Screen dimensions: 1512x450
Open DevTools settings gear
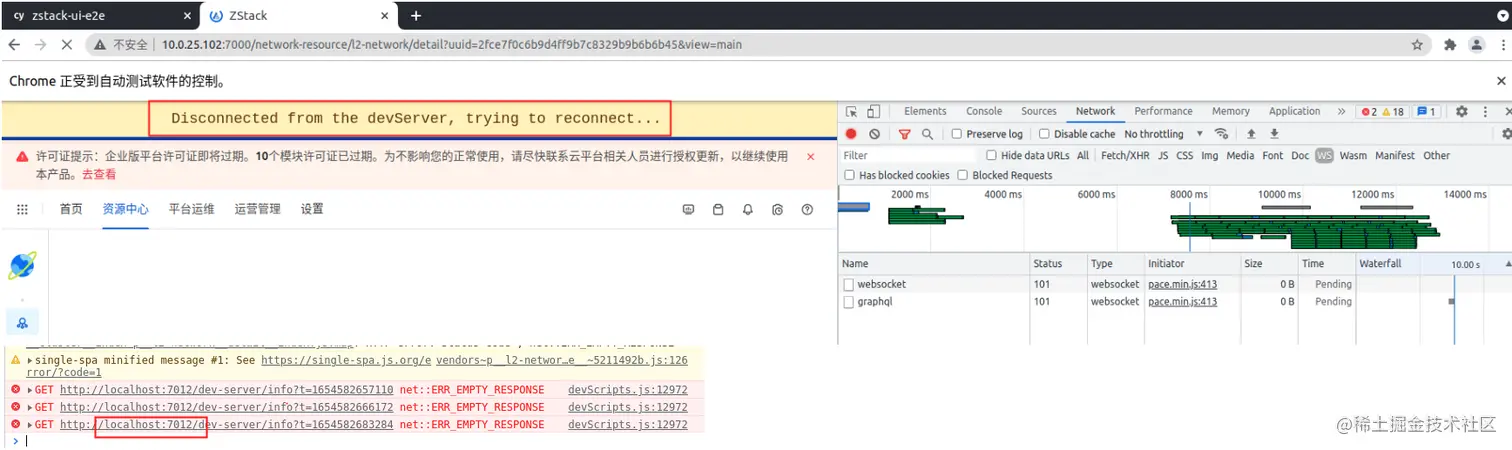(1461, 112)
